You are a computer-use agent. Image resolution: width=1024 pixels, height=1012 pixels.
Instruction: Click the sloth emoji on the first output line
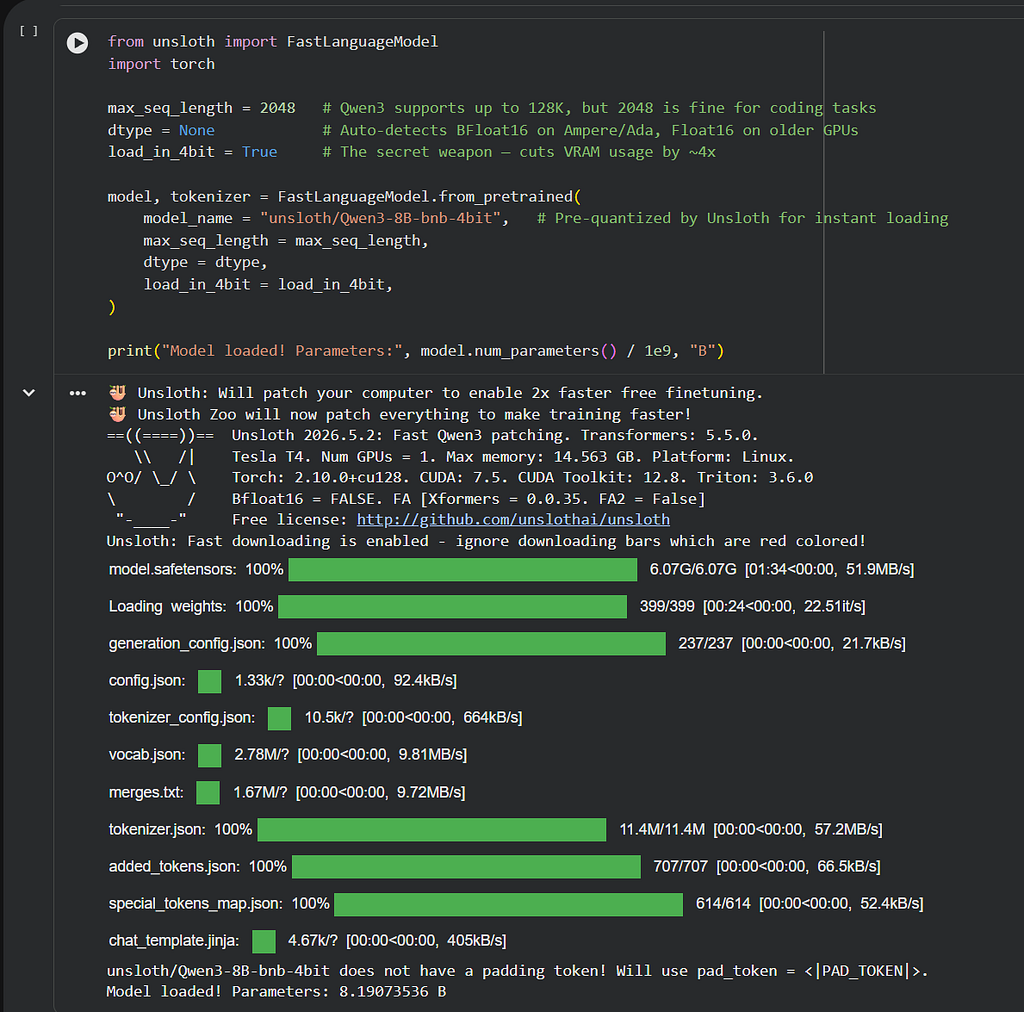118,392
